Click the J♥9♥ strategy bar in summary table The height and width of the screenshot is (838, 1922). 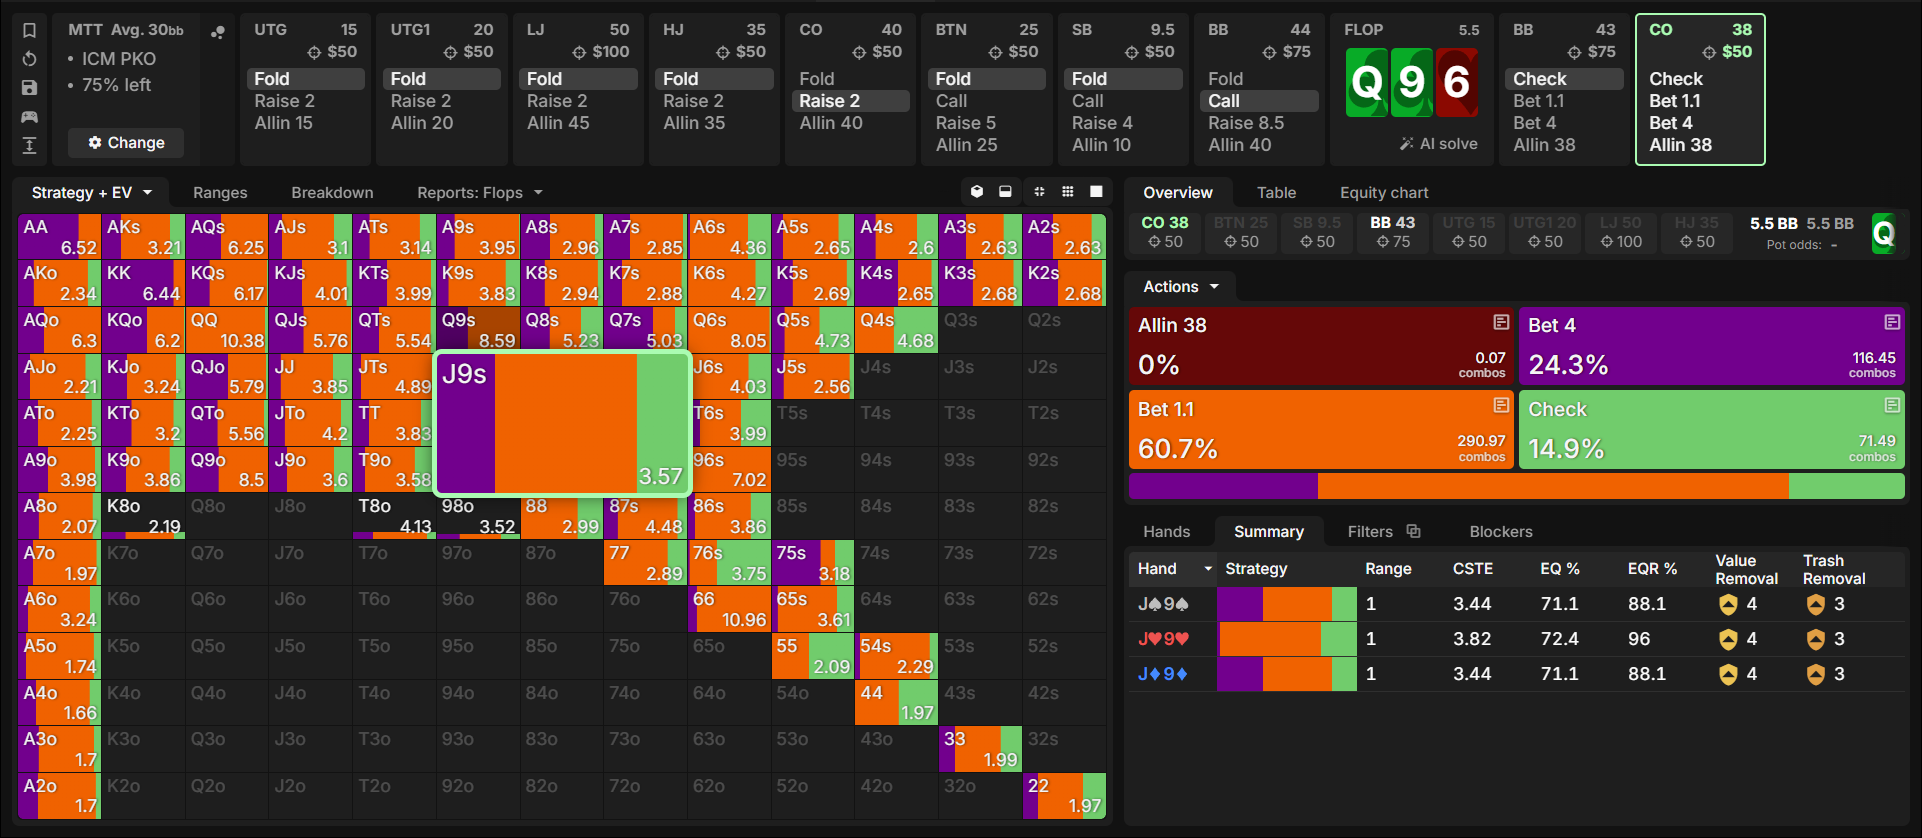tap(1287, 639)
